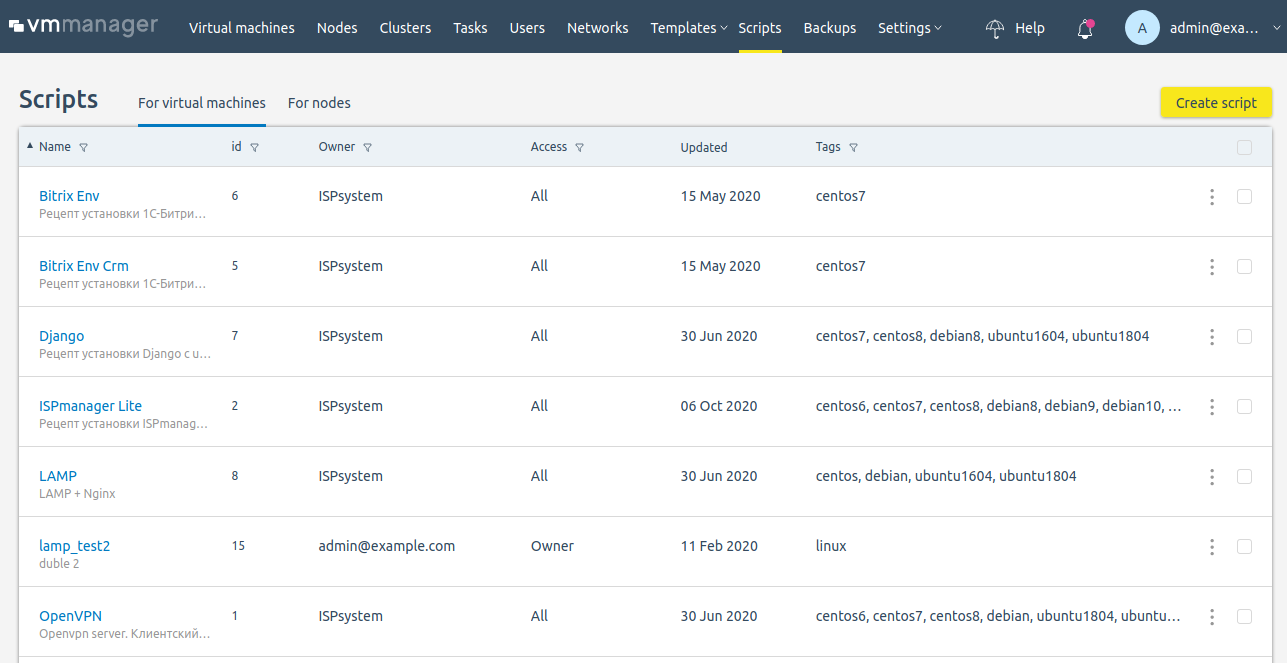Image resolution: width=1287 pixels, height=663 pixels.
Task: Open three-dot menu for LAMP
Action: (1212, 477)
